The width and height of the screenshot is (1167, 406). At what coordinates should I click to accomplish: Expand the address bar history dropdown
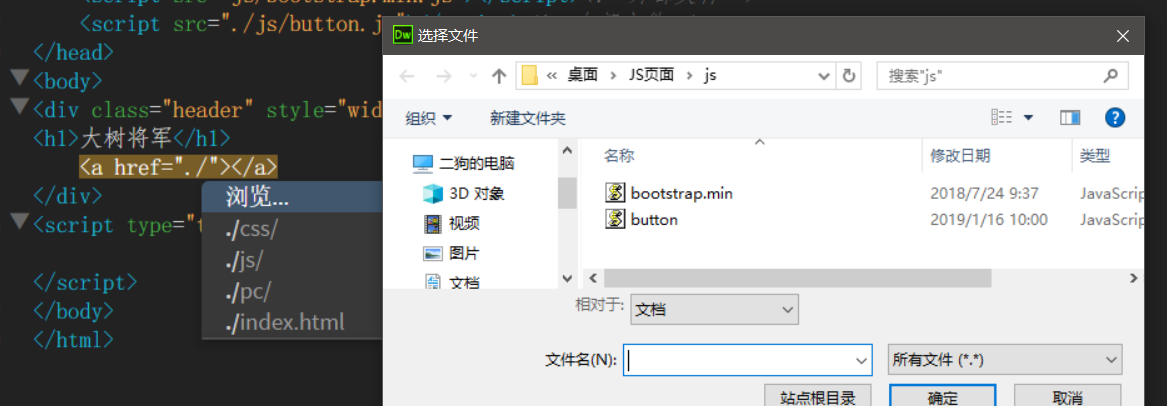coord(823,76)
